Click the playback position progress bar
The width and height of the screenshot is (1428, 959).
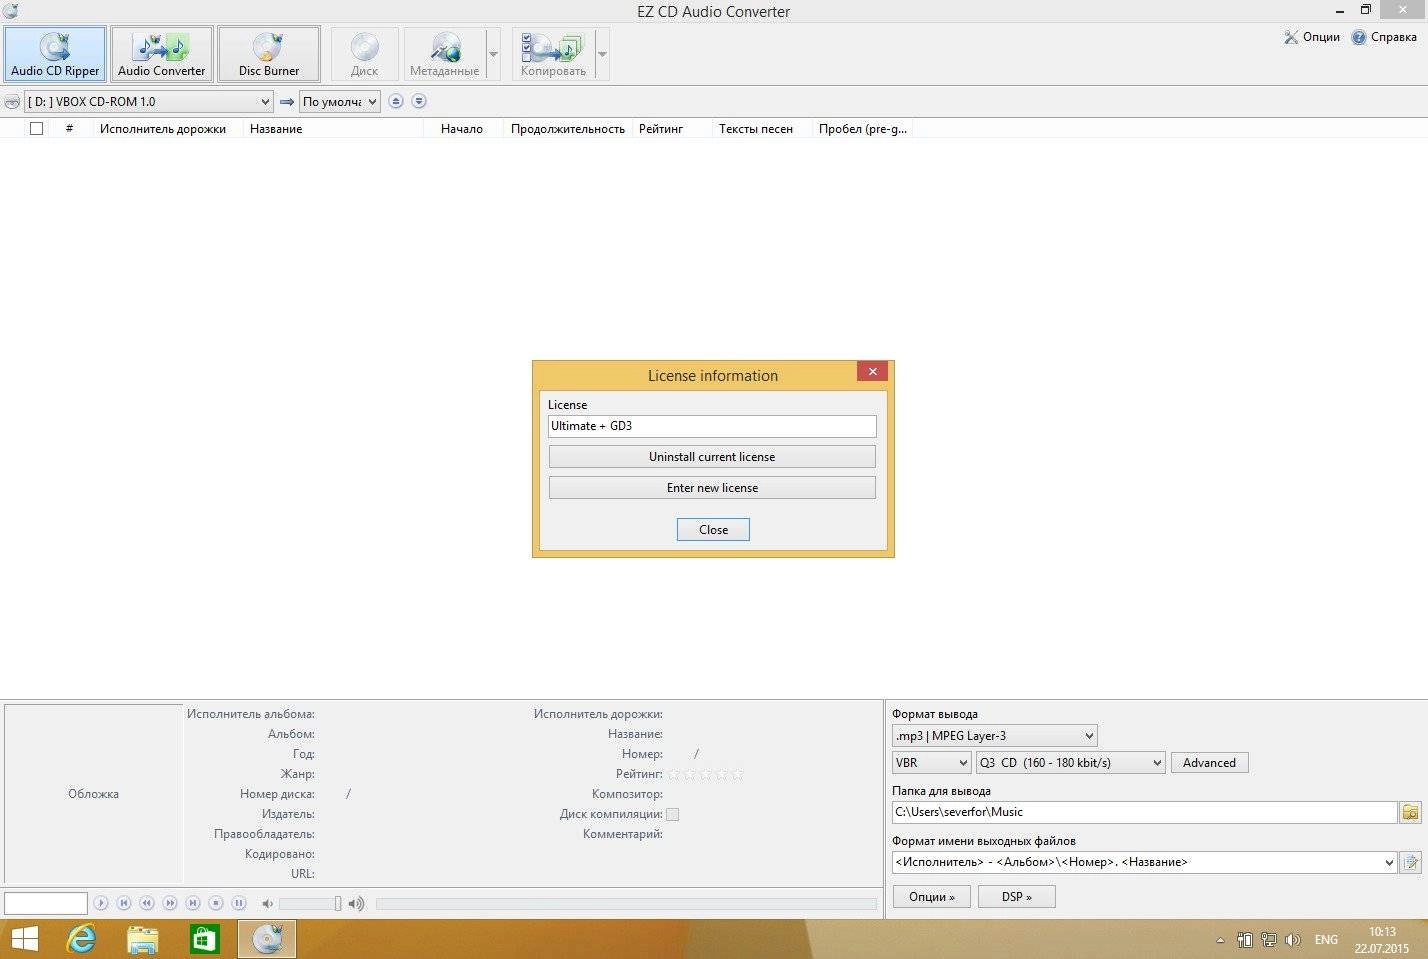[x=626, y=903]
